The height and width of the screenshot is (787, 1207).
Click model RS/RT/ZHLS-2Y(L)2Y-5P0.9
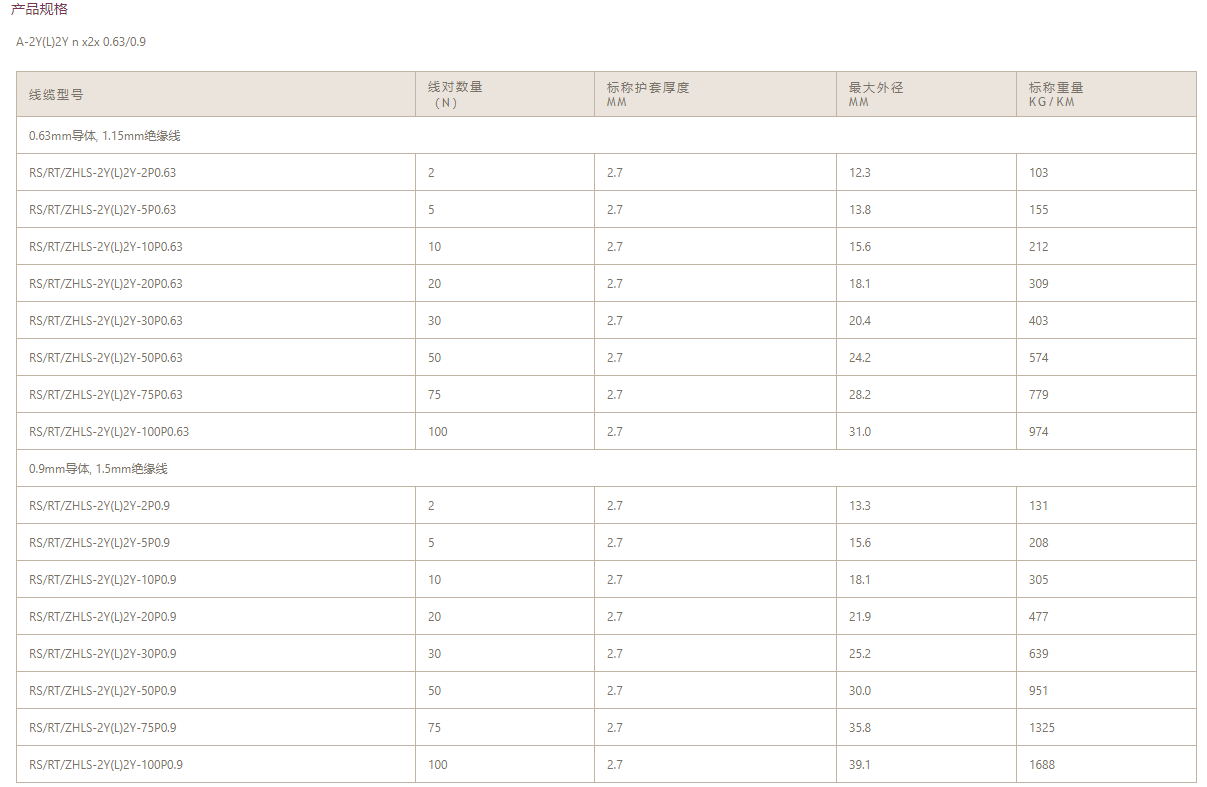click(x=100, y=543)
